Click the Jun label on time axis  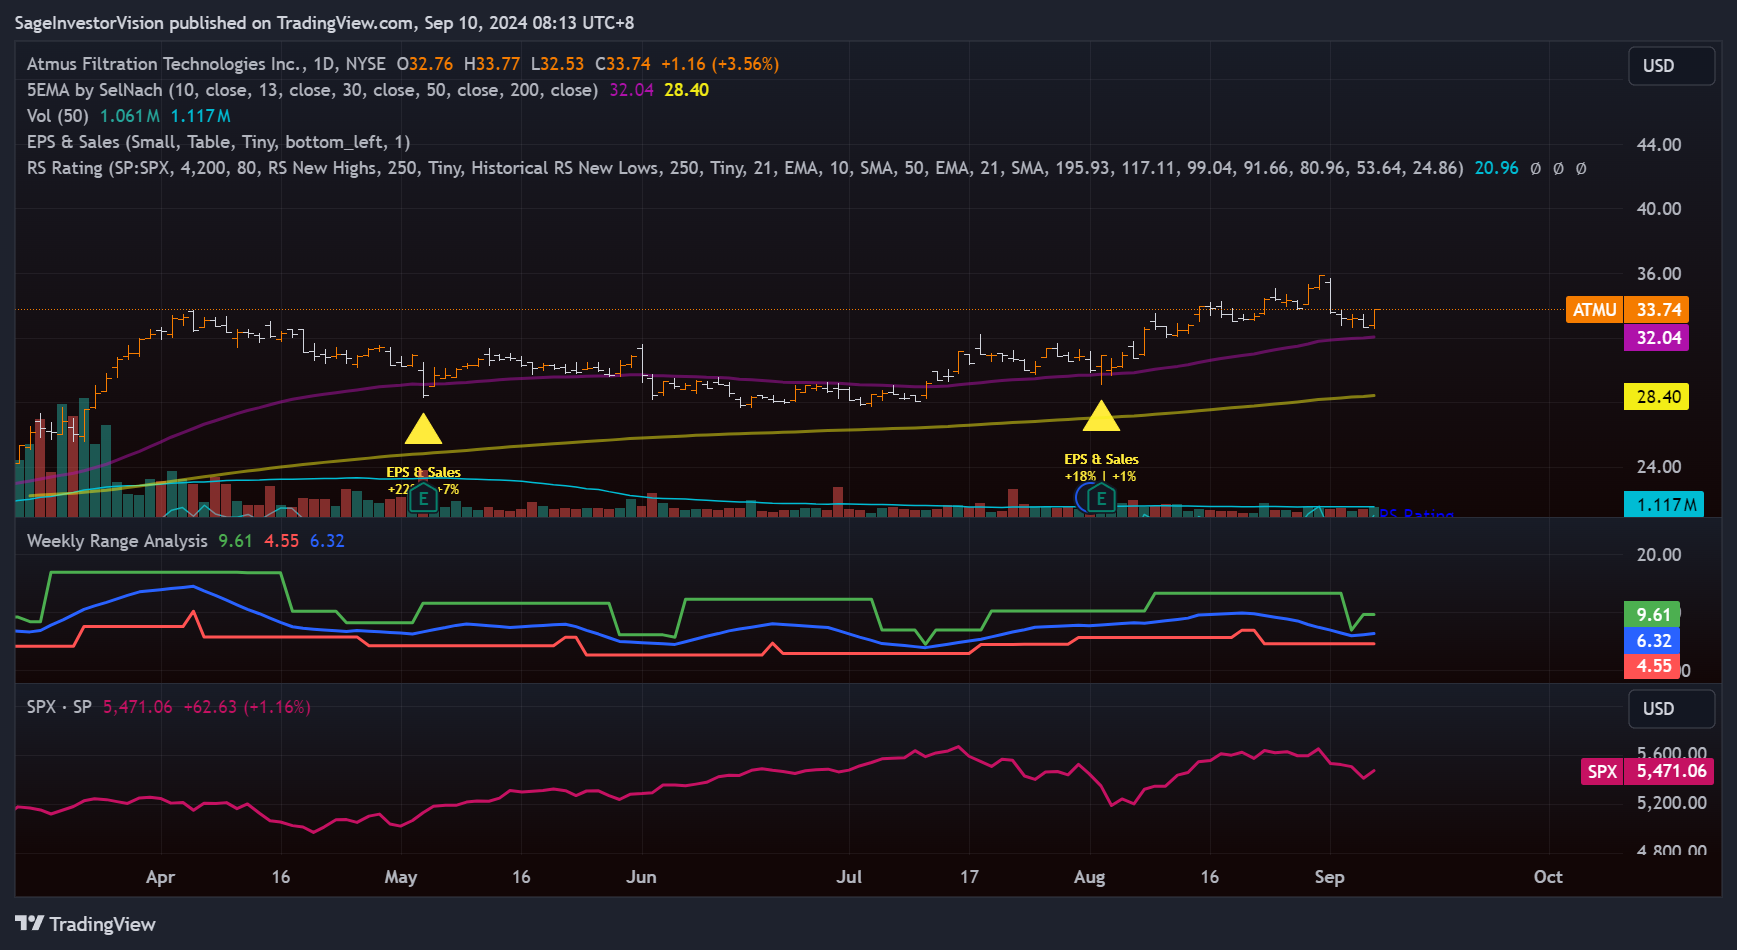tap(641, 877)
